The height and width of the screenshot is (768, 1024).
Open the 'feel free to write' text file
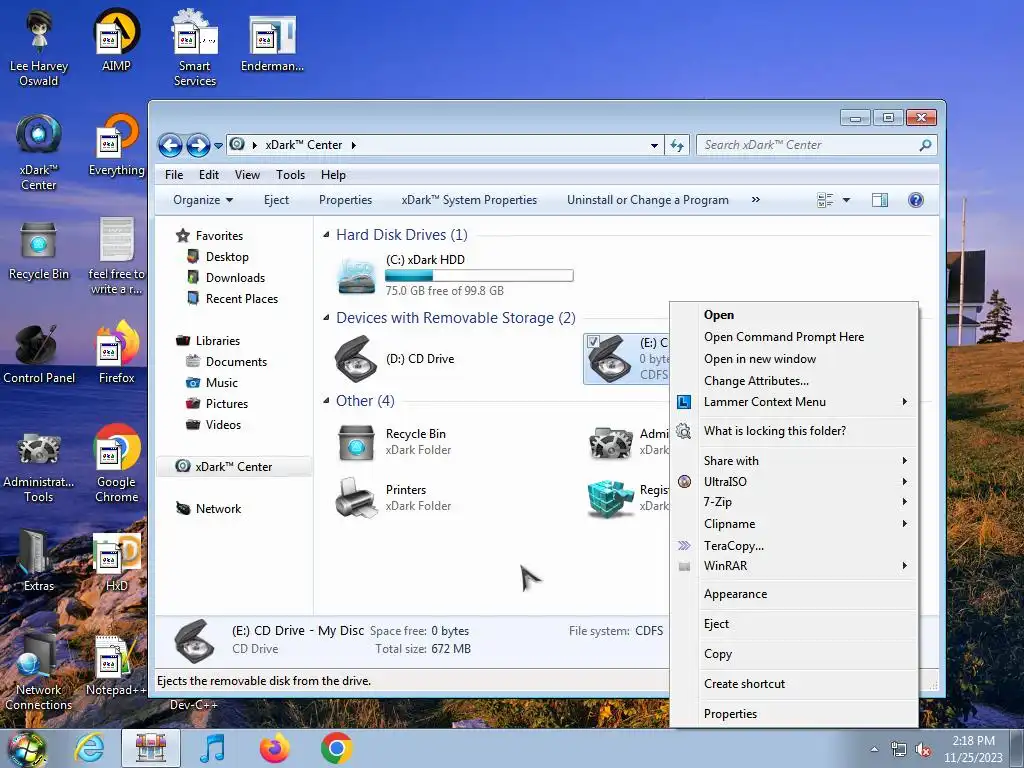point(116,256)
